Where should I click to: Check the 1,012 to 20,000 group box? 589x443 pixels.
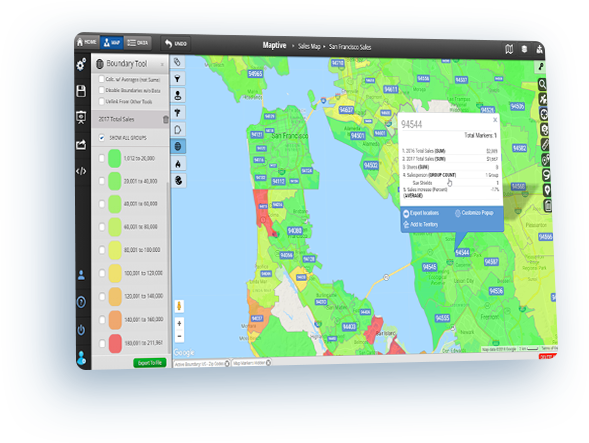101,158
